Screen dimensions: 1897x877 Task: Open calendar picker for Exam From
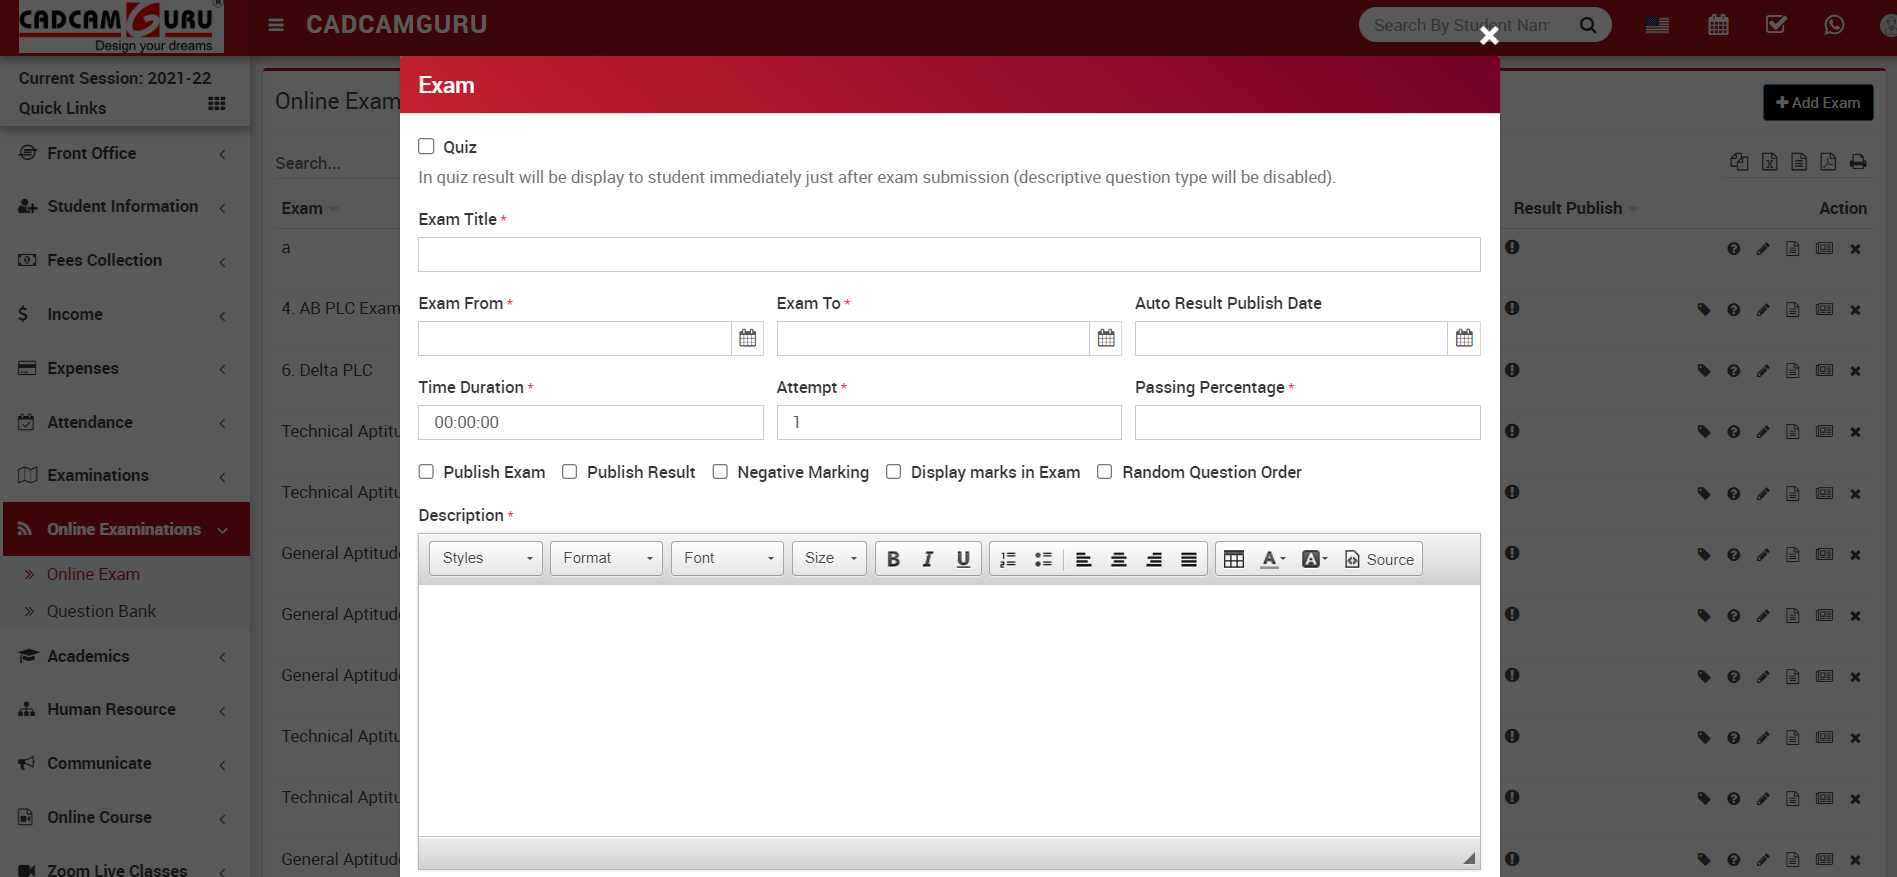[747, 338]
